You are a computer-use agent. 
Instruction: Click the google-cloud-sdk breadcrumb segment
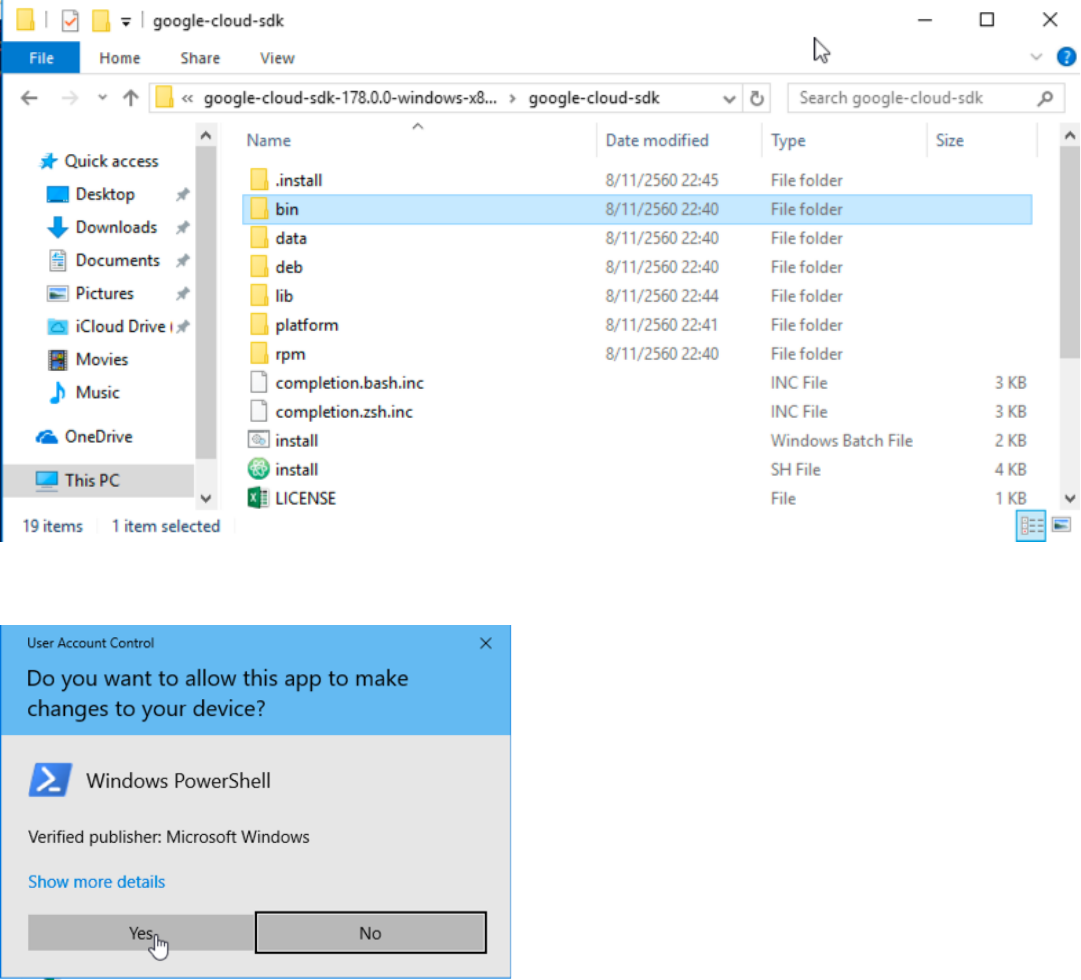(594, 98)
